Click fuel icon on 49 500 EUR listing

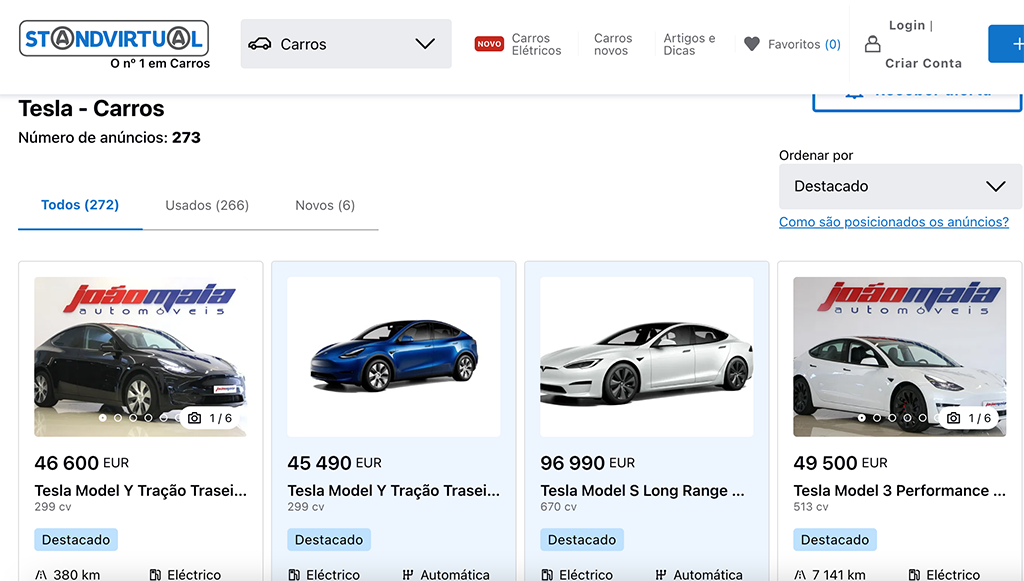coord(914,575)
